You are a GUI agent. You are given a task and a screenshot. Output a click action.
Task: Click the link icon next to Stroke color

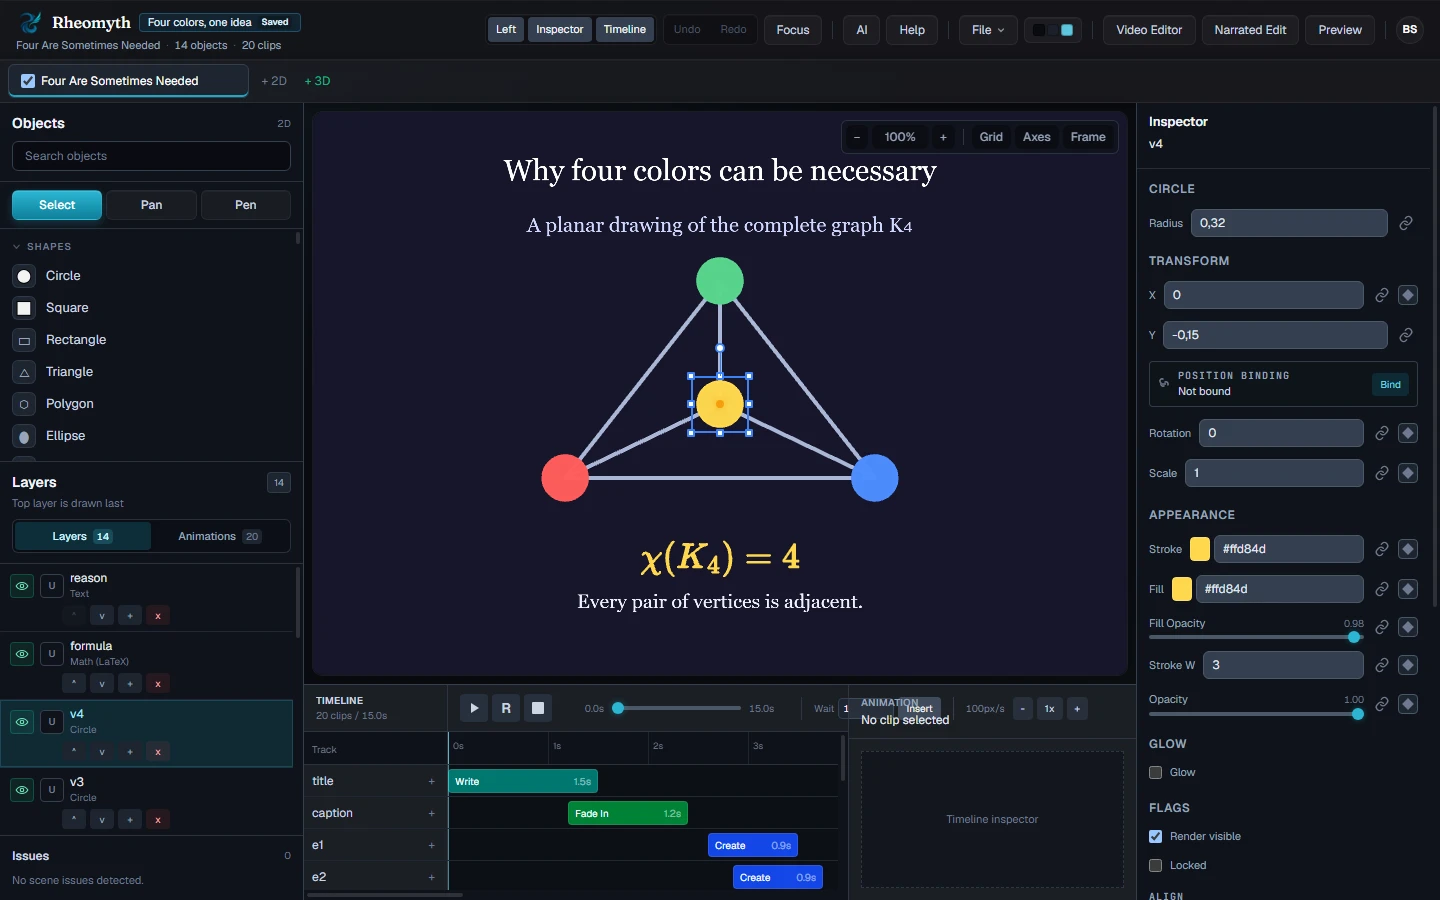pos(1382,549)
